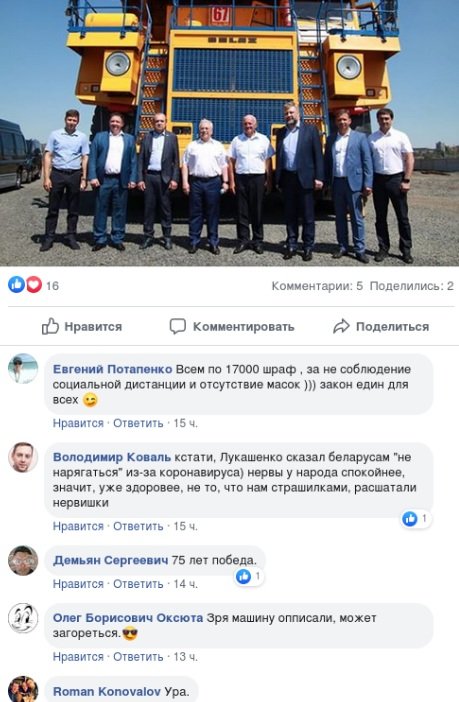The height and width of the screenshot is (702, 459).
Task: Open the reactions count 16
Action: tap(52, 286)
